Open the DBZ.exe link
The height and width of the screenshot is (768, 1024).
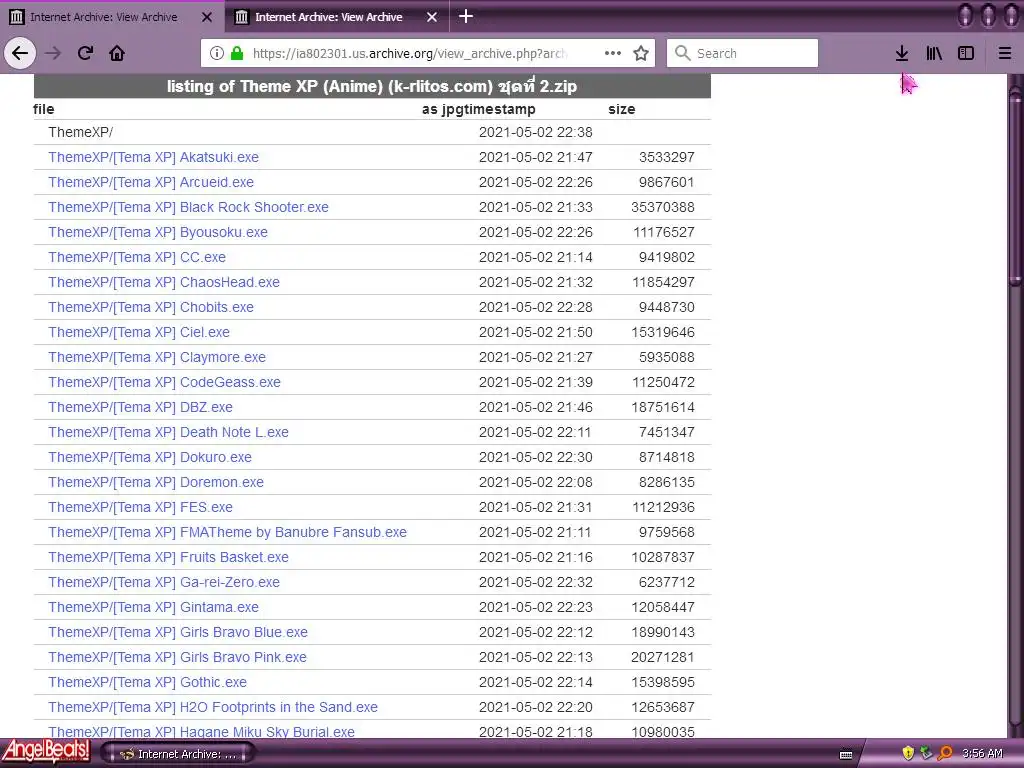point(140,408)
